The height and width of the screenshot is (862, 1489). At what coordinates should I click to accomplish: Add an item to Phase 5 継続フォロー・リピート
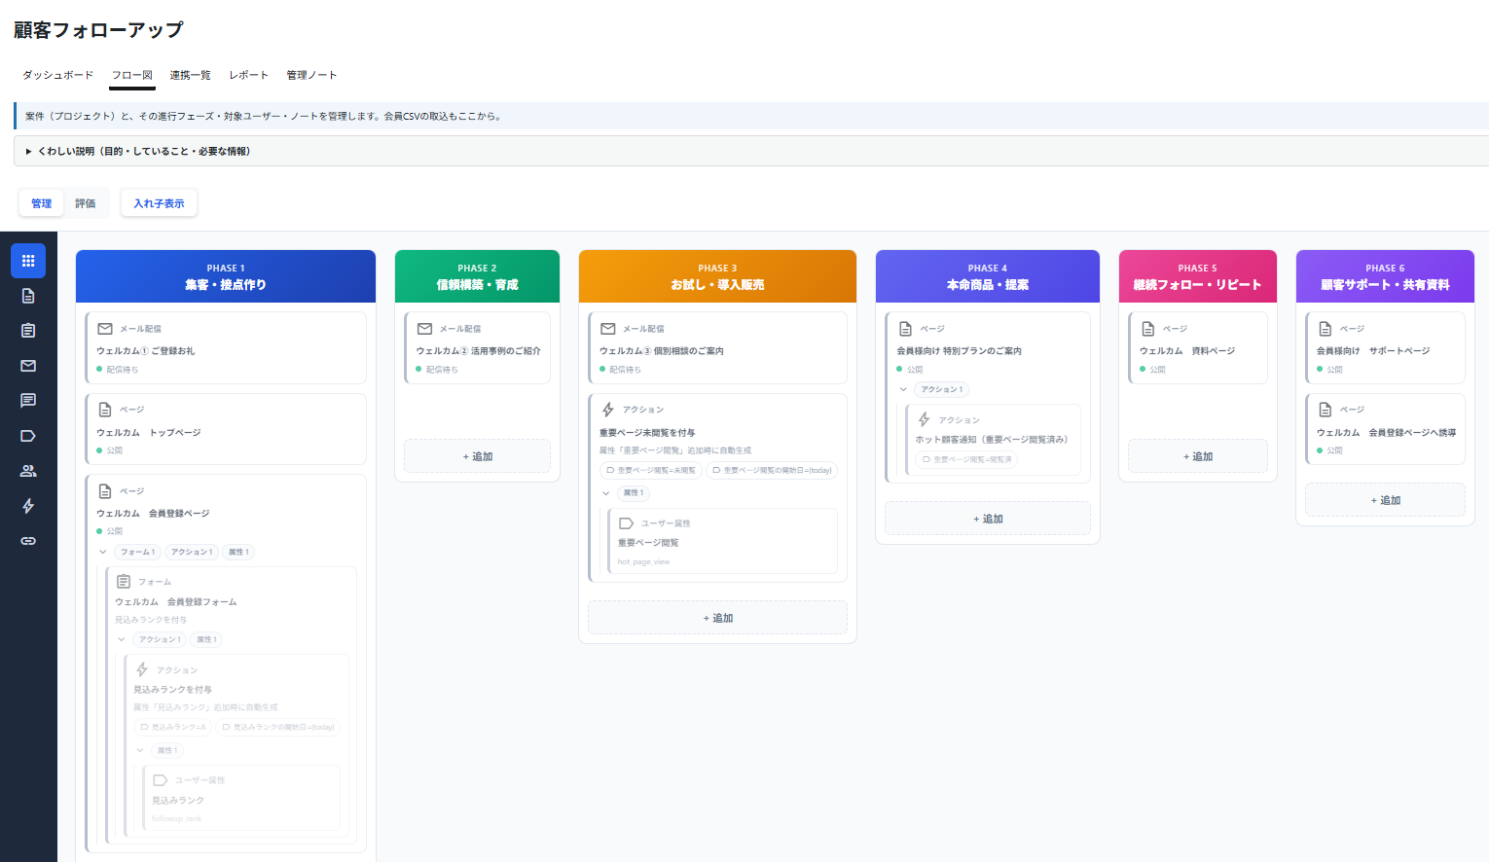click(x=1198, y=456)
